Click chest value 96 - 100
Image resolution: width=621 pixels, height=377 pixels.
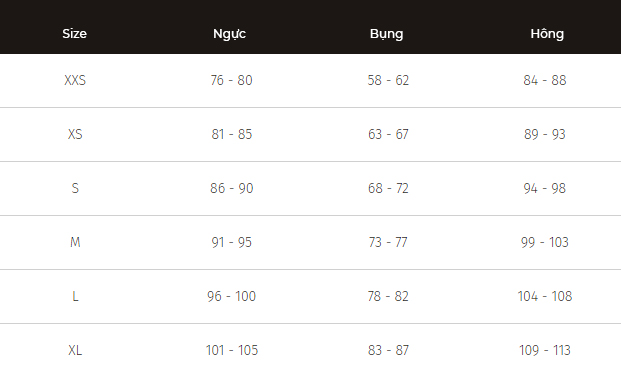[x=231, y=296]
